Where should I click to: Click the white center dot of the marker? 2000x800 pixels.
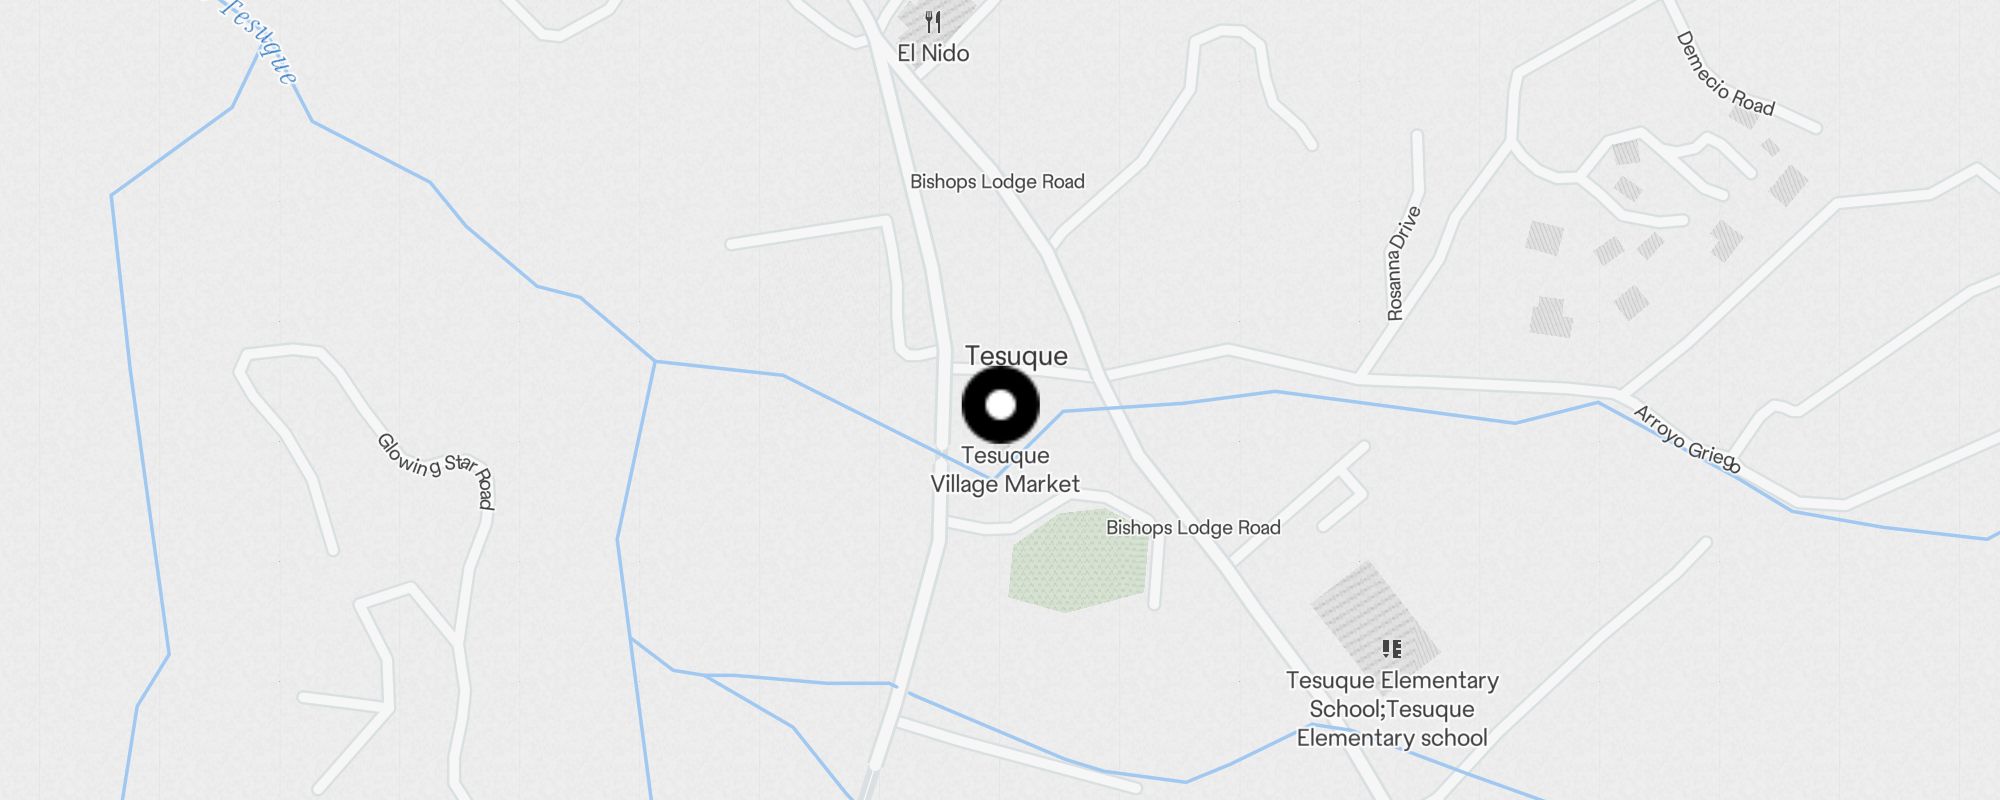tap(1001, 405)
